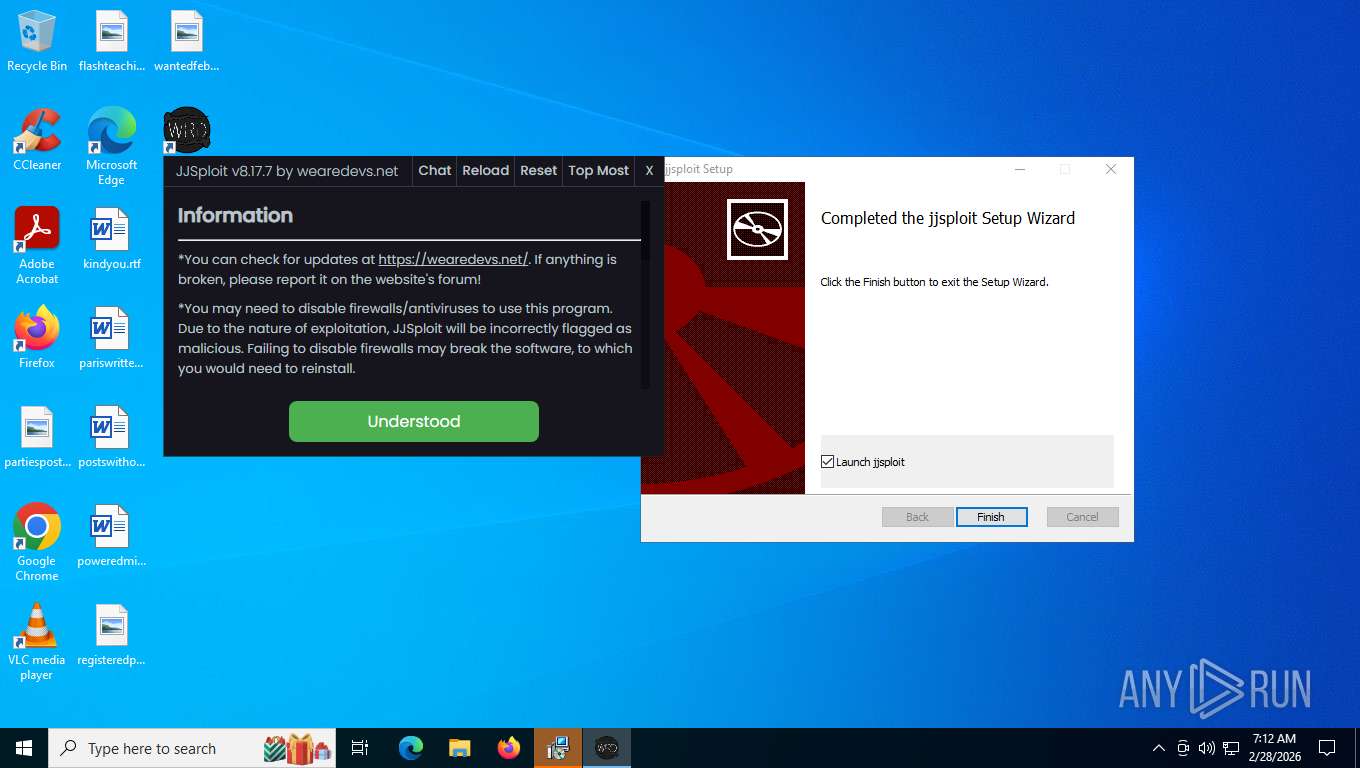Open the notification center icon

pos(1327,748)
